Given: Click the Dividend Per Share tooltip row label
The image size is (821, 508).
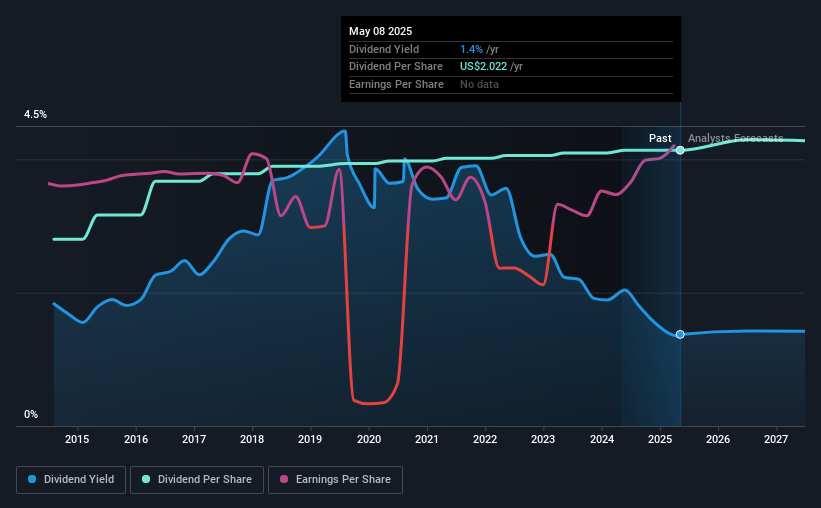Looking at the screenshot, I should point(396,67).
